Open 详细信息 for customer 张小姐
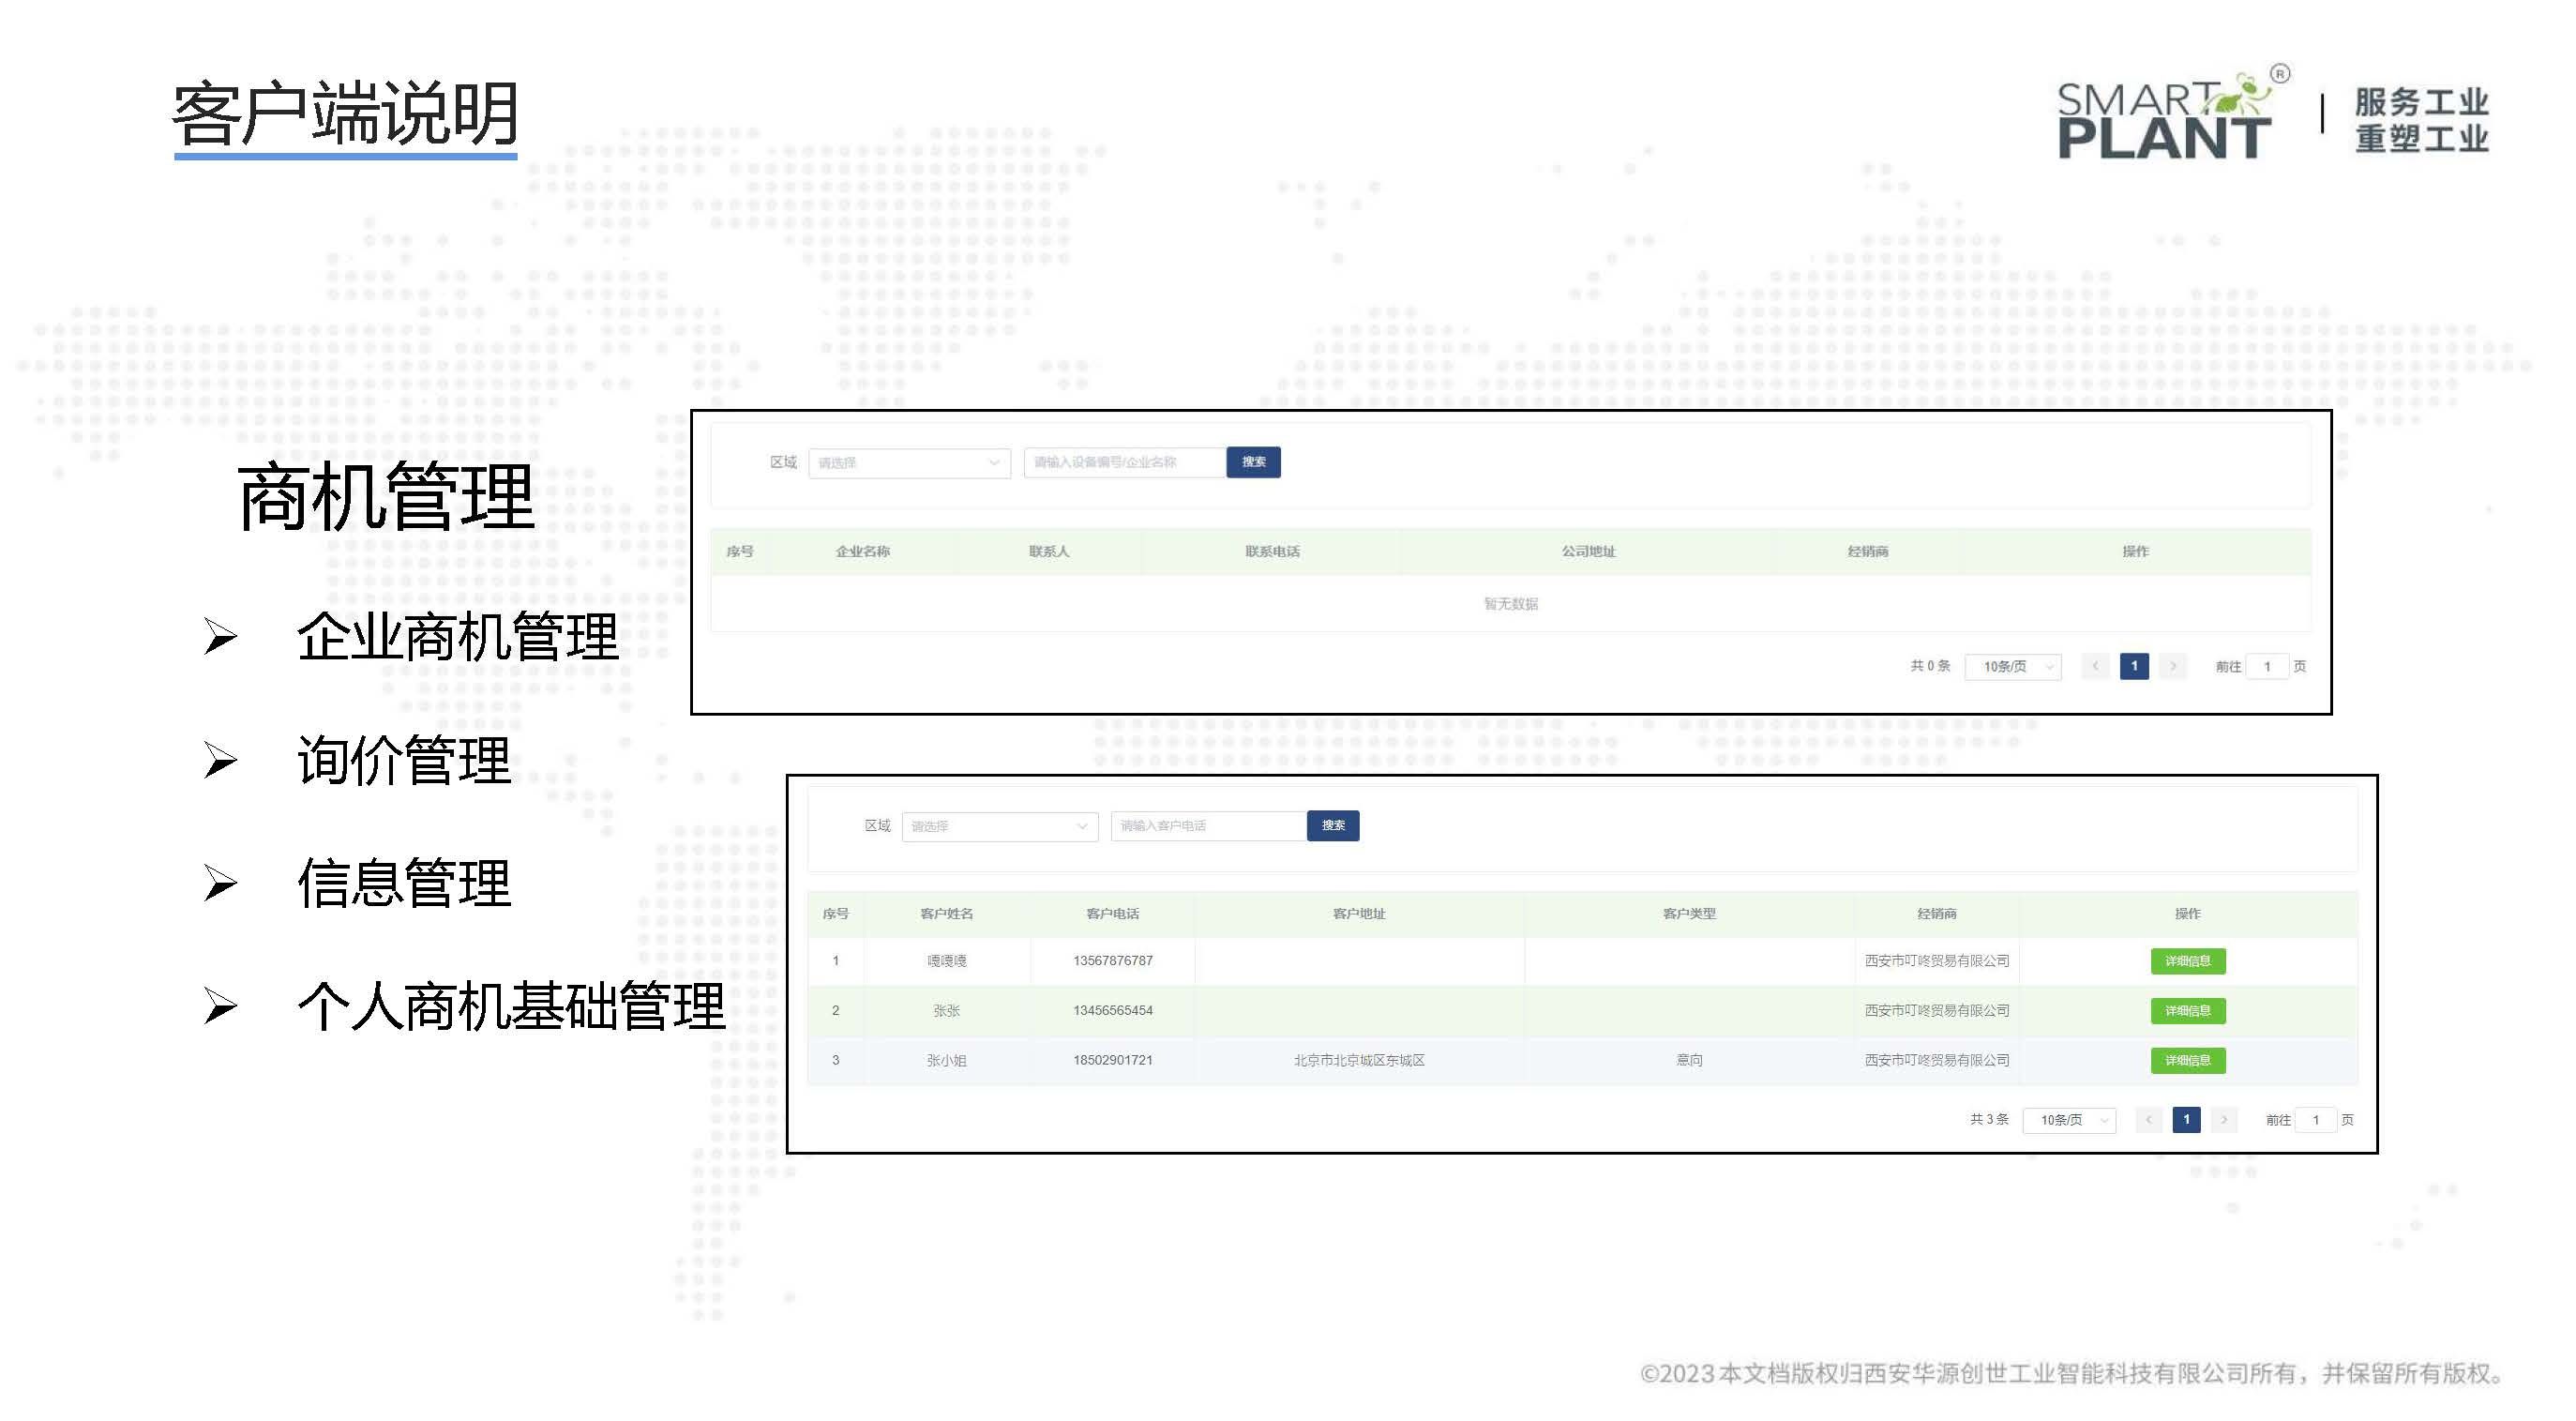The height and width of the screenshot is (1421, 2576). click(2187, 1061)
